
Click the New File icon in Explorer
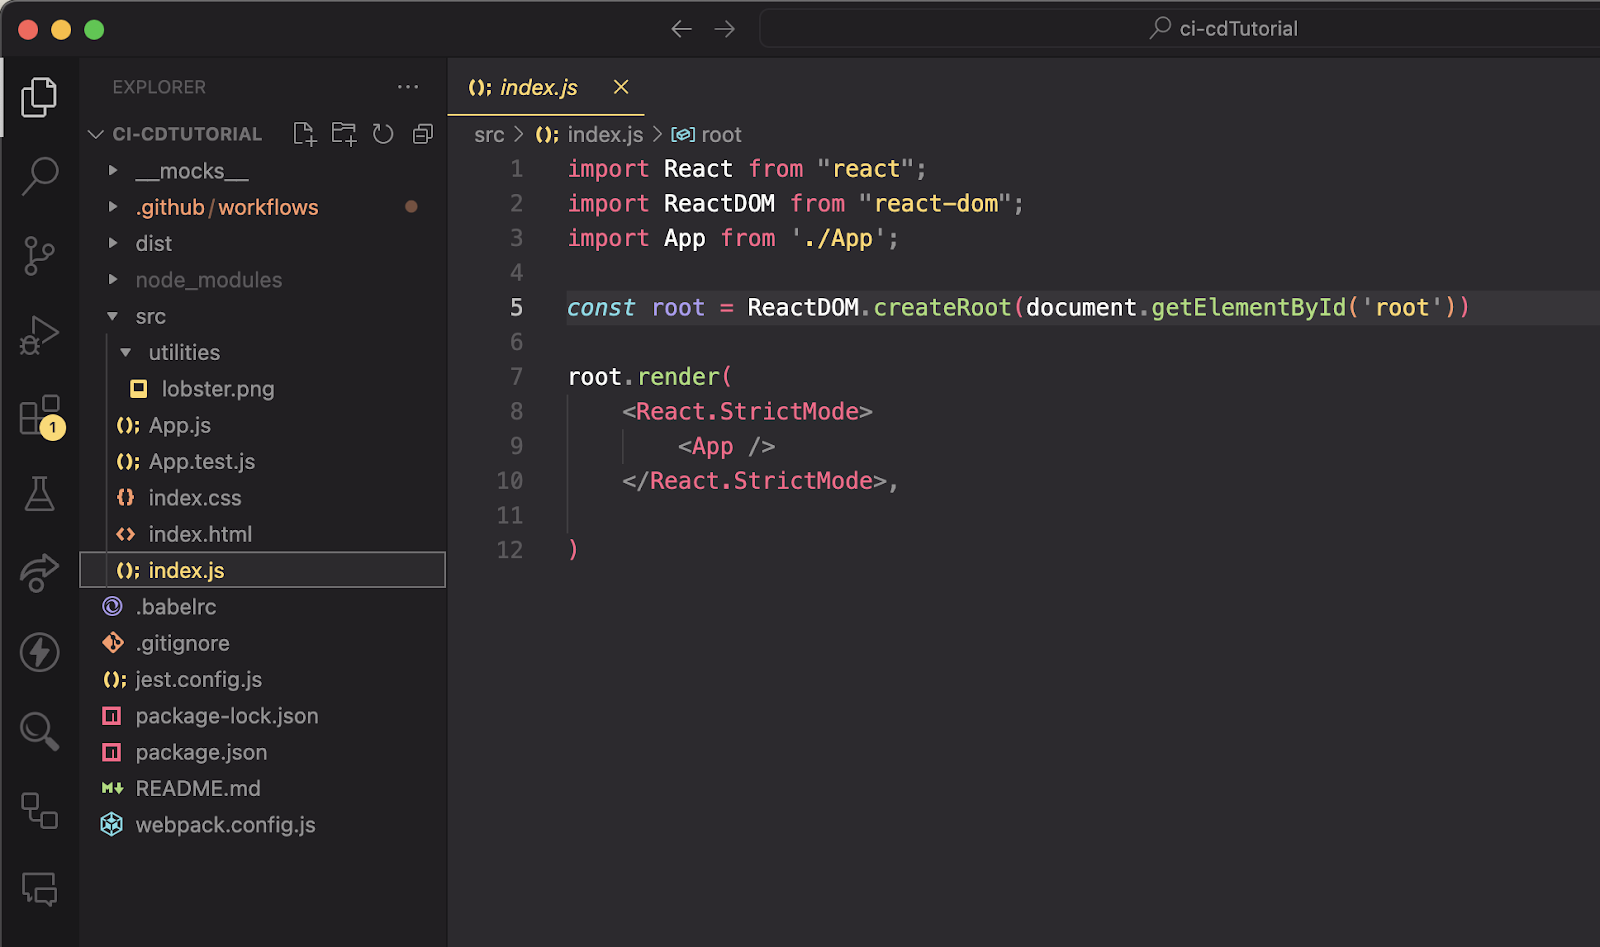point(304,134)
